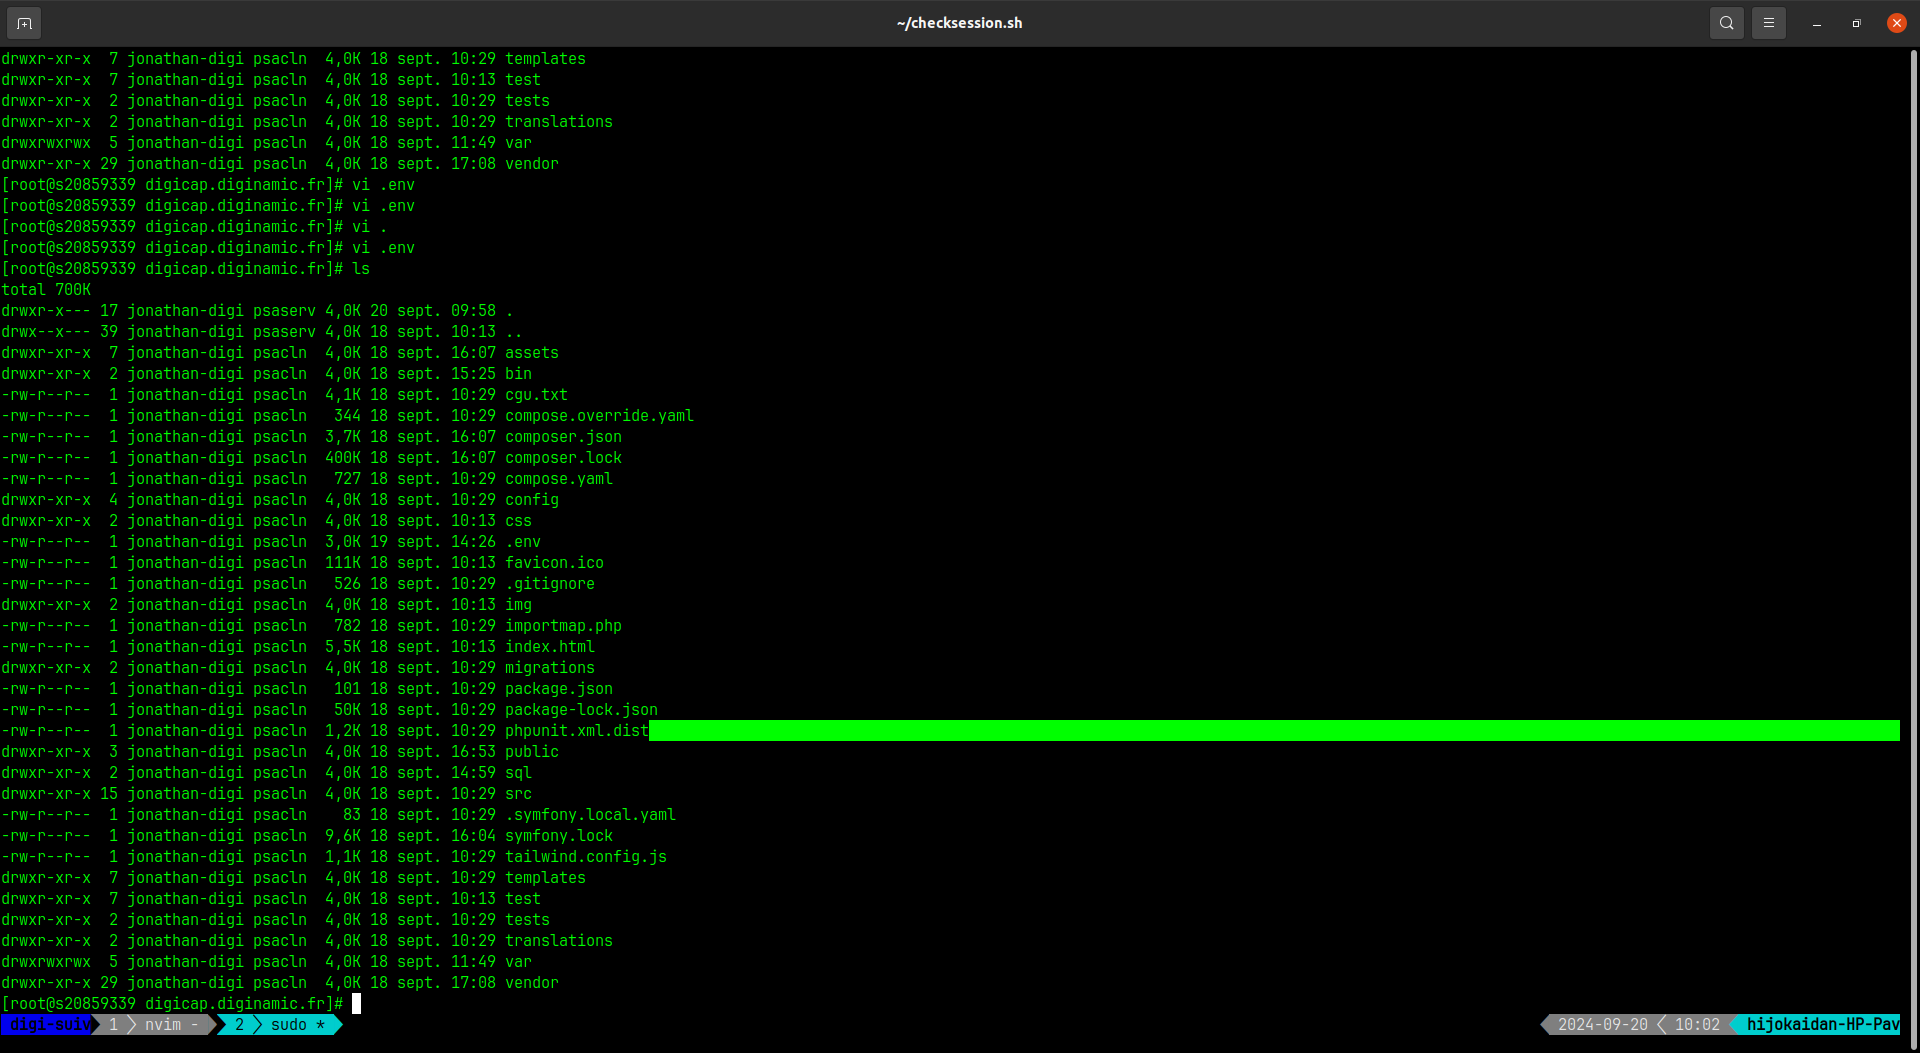The image size is (1920, 1053).
Task: Click the composer.json filename
Action: (x=563, y=437)
